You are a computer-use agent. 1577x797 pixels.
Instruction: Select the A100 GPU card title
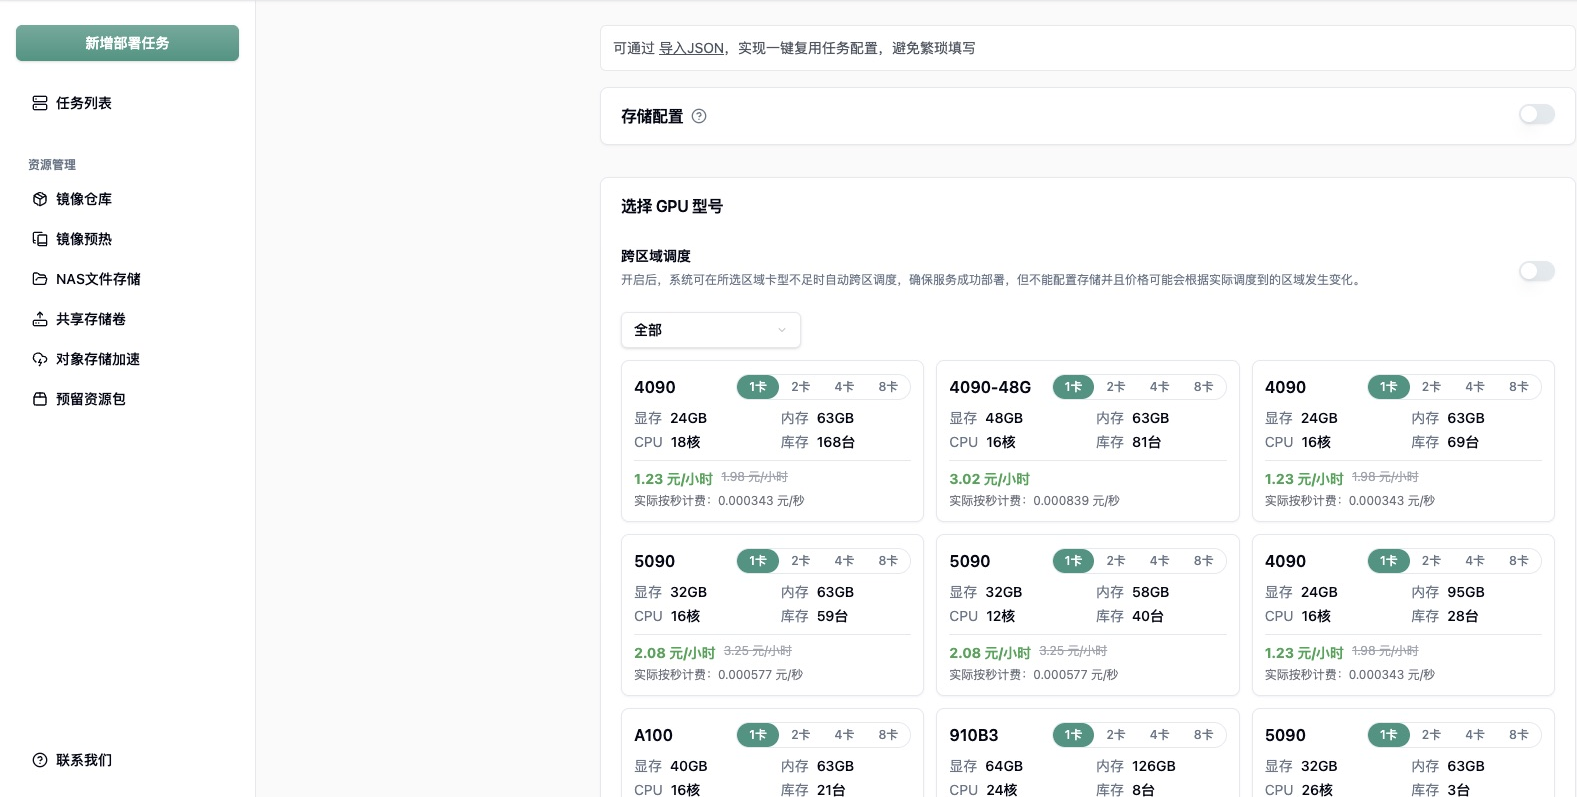(653, 735)
